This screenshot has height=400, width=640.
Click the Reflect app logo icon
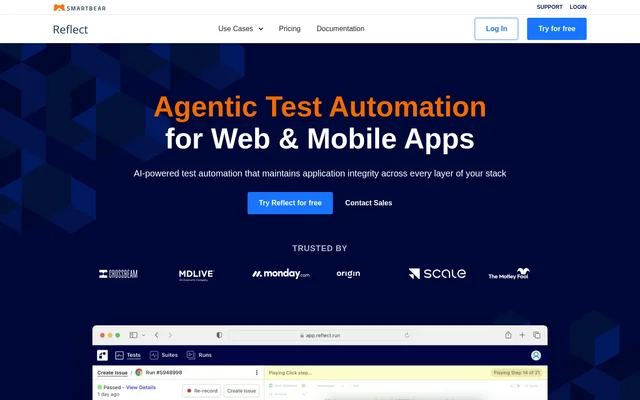[x=102, y=355]
